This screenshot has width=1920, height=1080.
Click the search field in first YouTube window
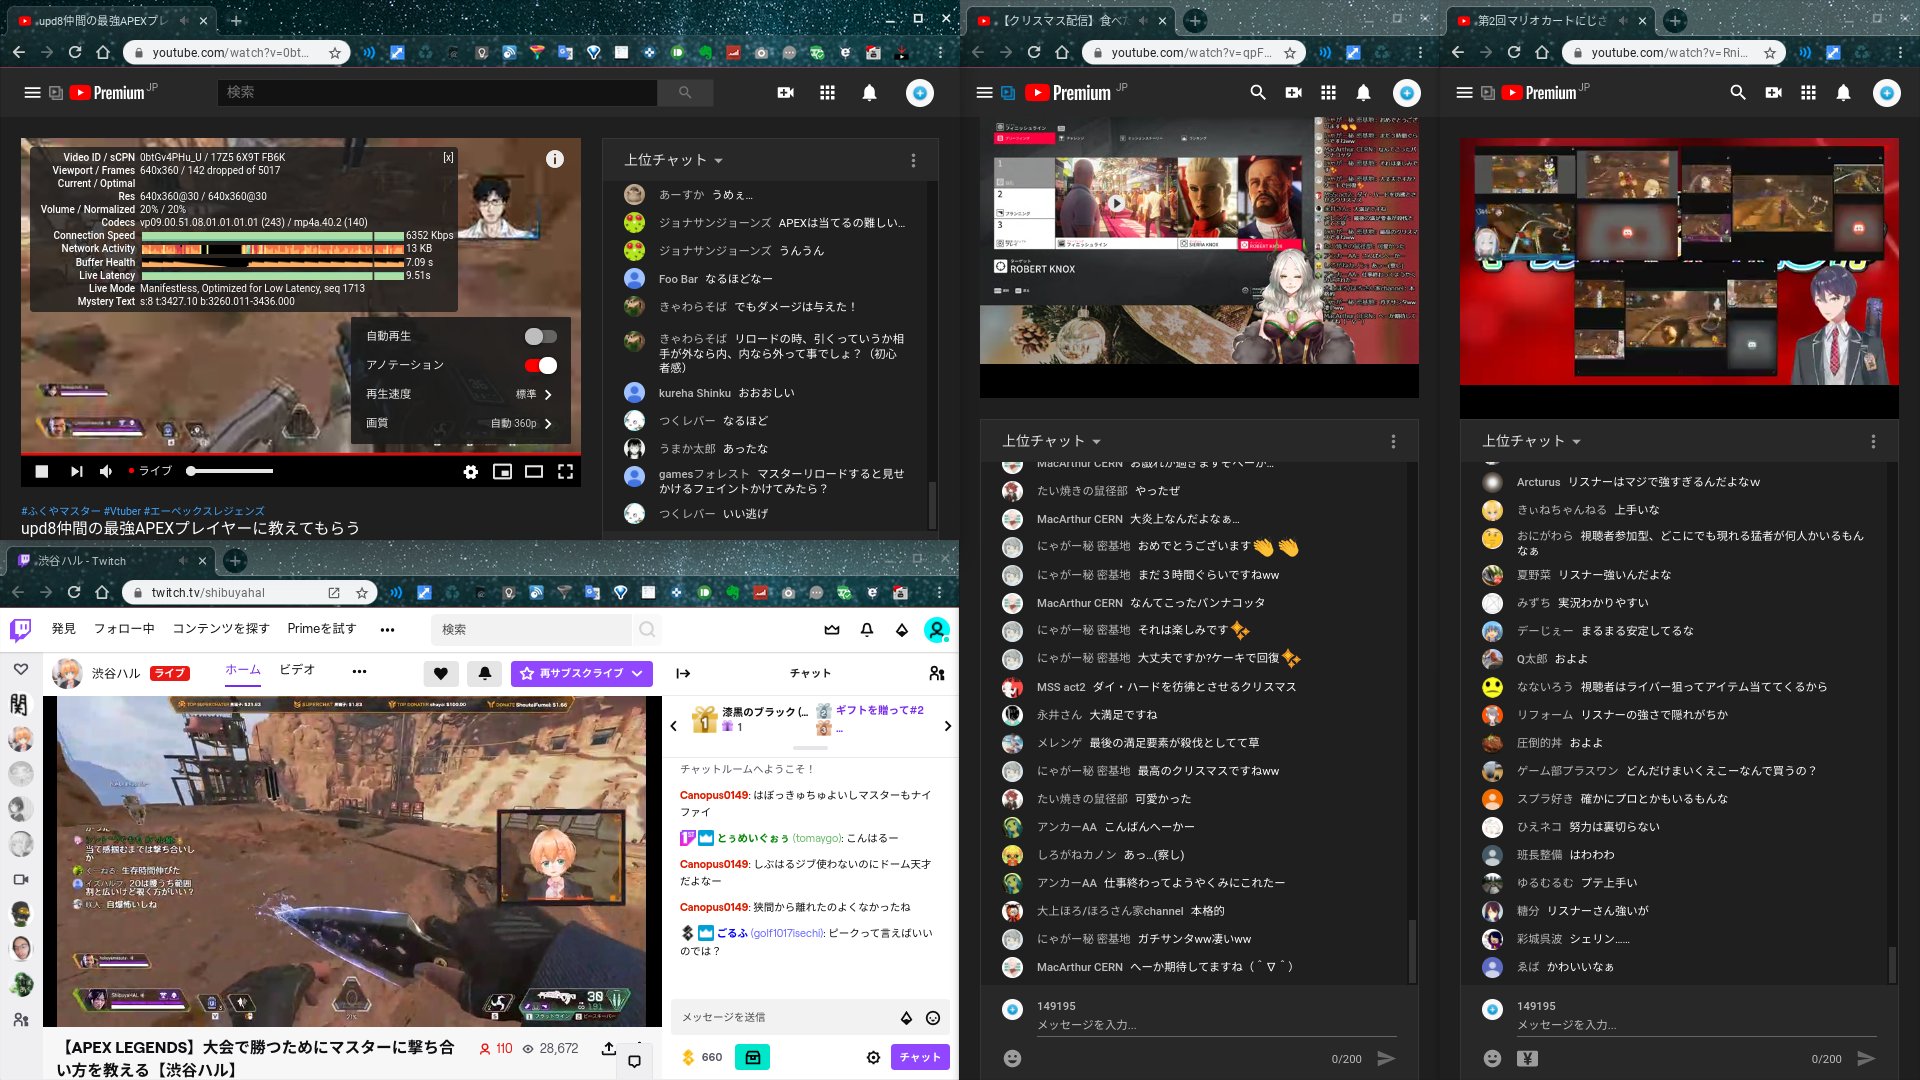[437, 92]
